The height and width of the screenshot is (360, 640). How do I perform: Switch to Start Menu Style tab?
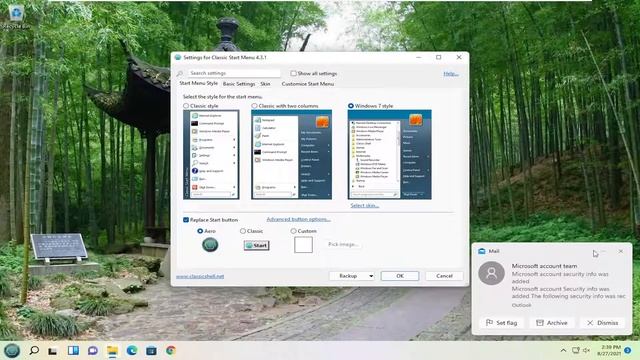click(198, 83)
